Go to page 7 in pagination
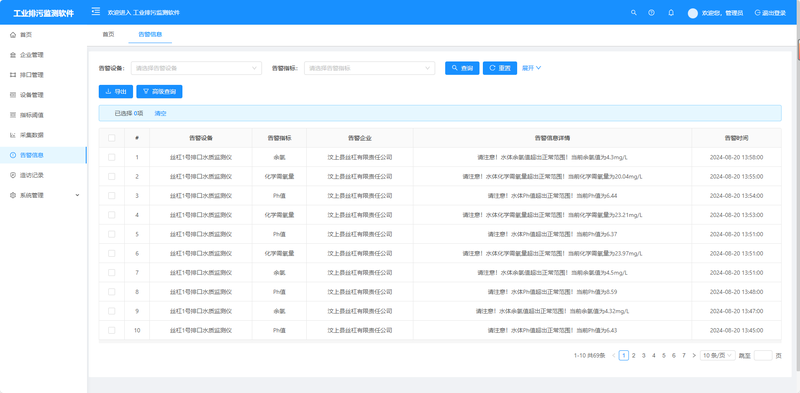This screenshot has width=800, height=393. (x=684, y=355)
